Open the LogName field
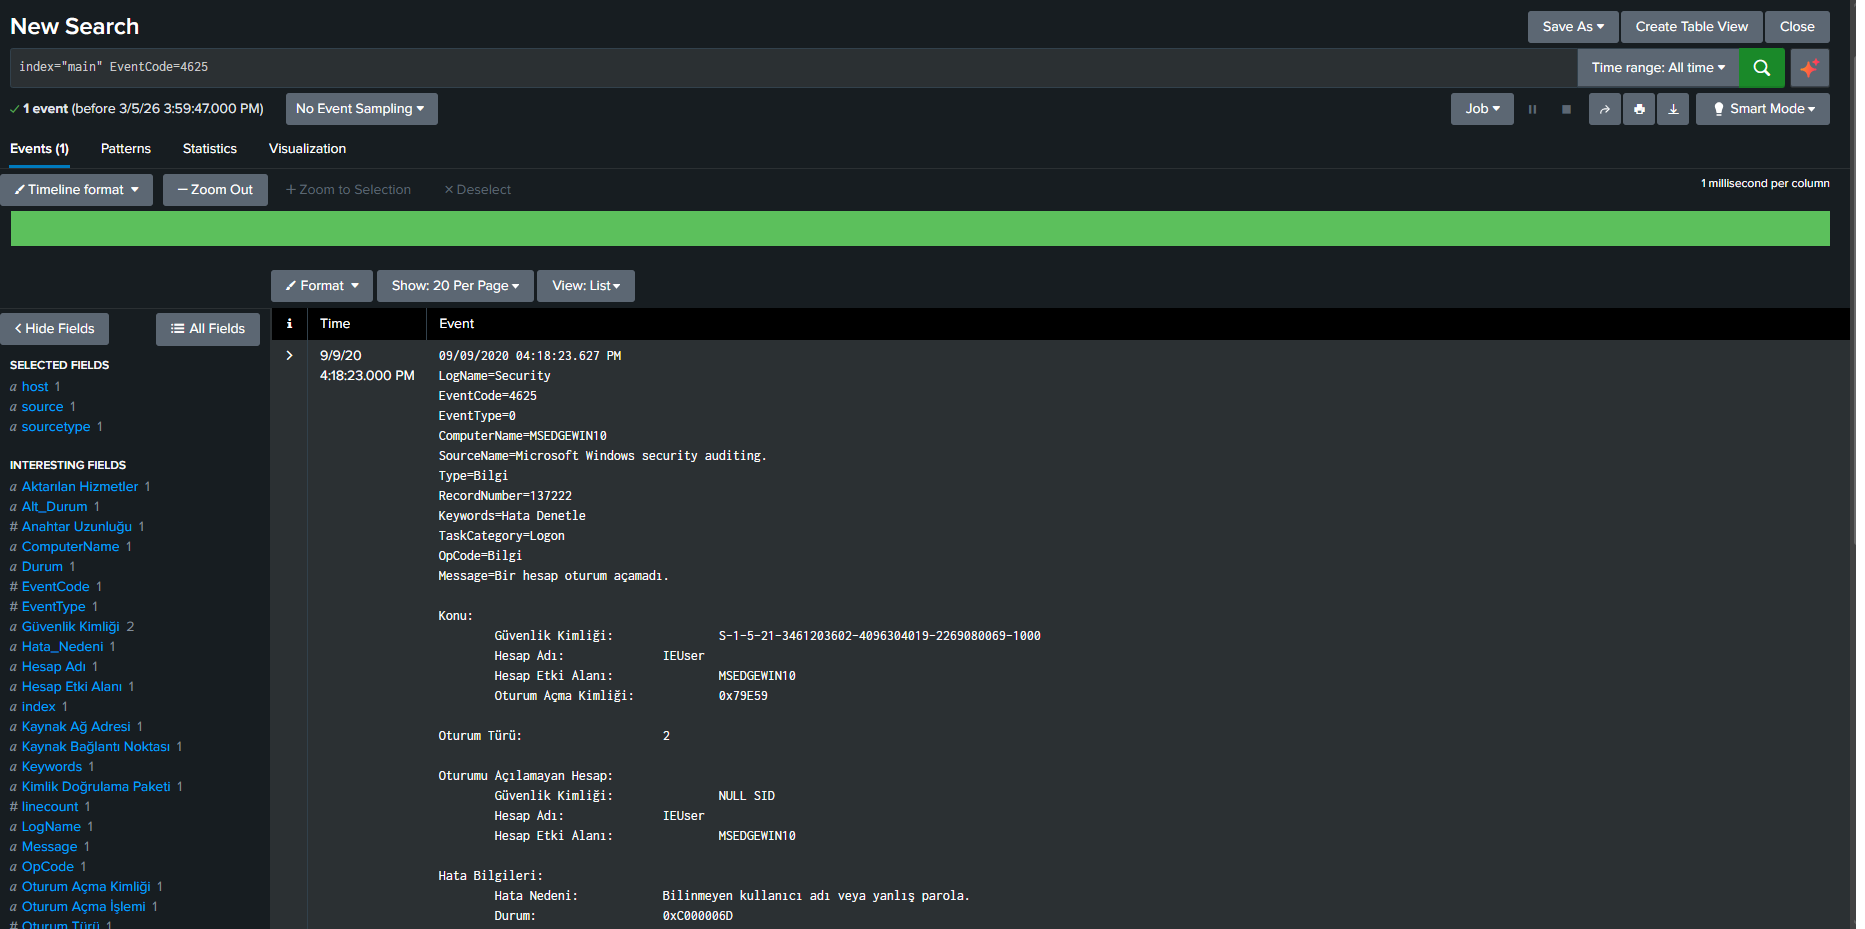Image resolution: width=1865 pixels, height=929 pixels. [51, 827]
